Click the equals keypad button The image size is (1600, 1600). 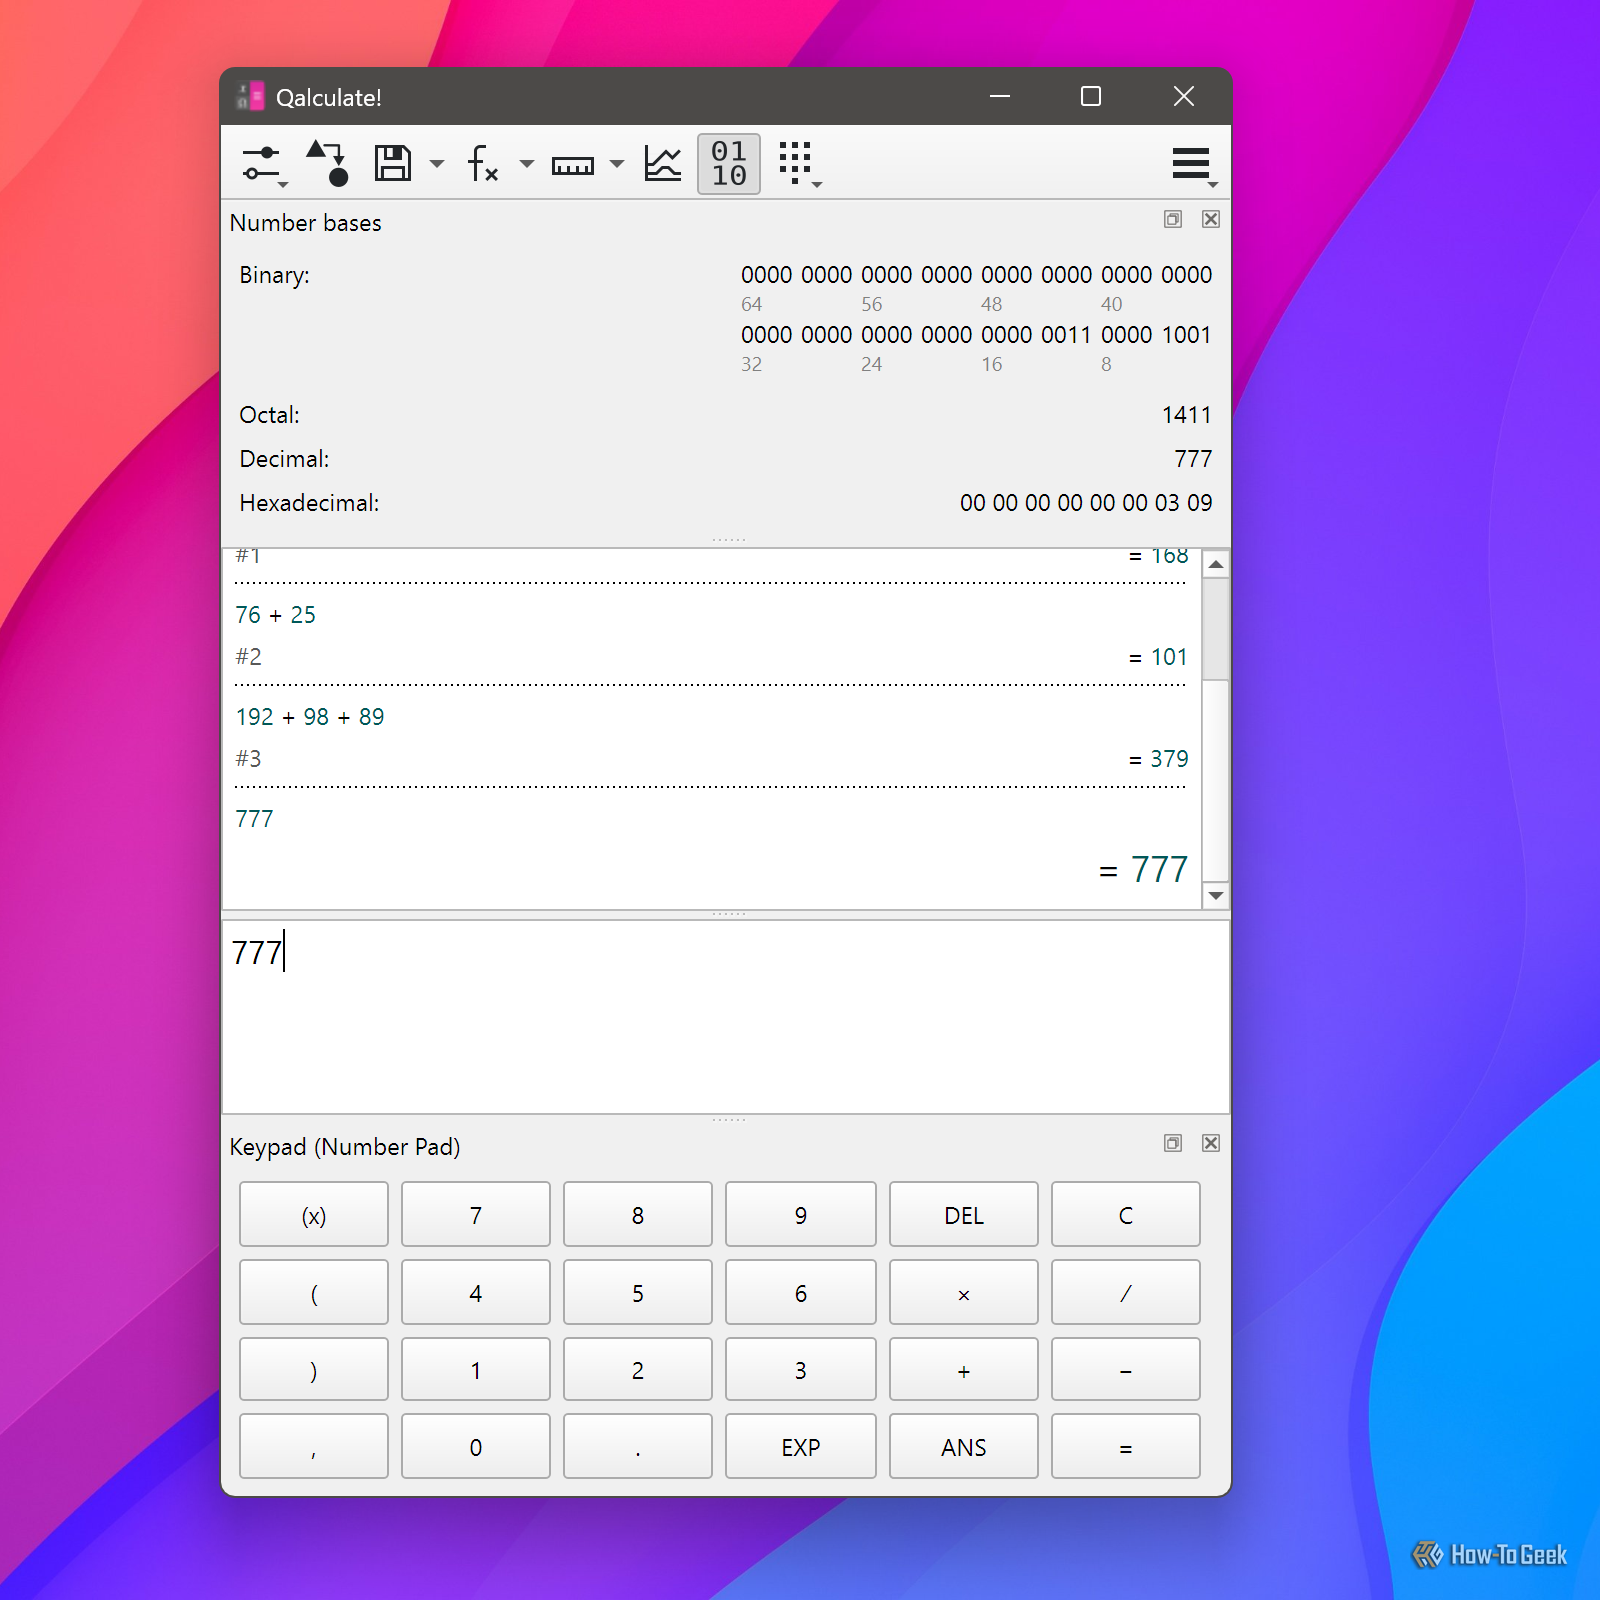click(1126, 1447)
